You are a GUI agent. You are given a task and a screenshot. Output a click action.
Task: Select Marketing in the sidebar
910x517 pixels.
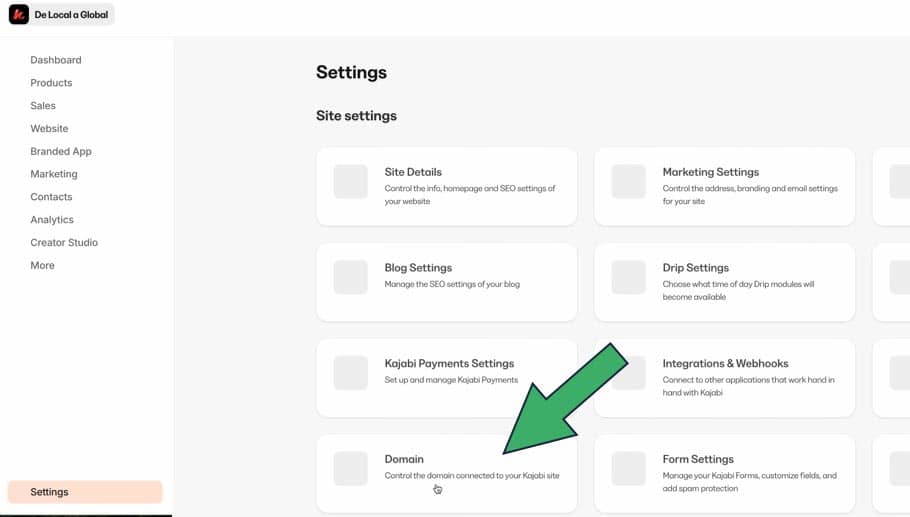pos(54,174)
